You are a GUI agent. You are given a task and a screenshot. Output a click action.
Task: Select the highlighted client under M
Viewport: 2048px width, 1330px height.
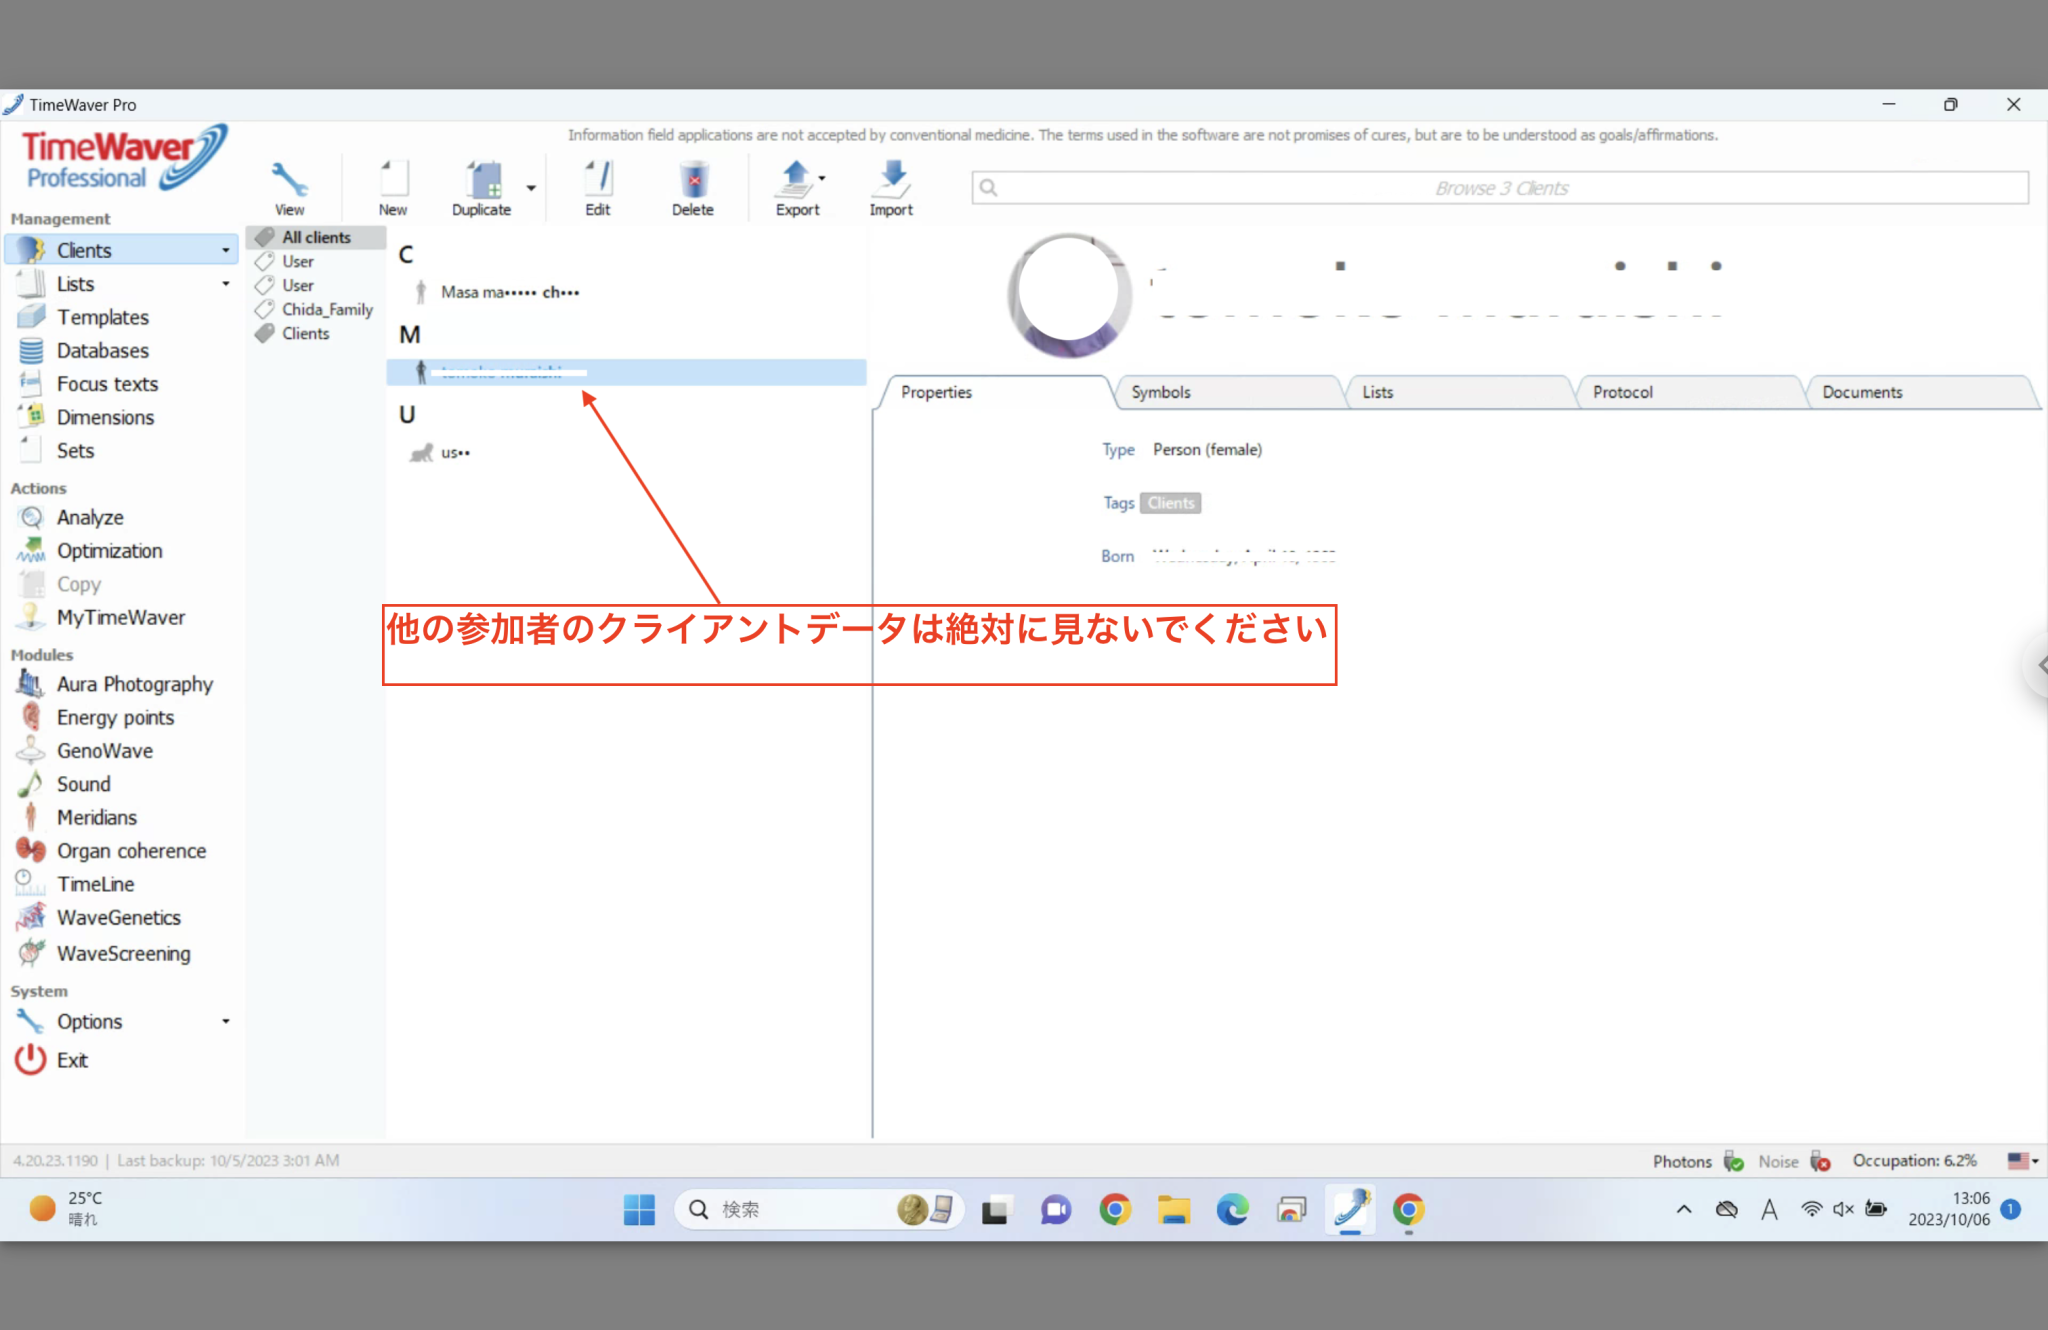point(627,372)
